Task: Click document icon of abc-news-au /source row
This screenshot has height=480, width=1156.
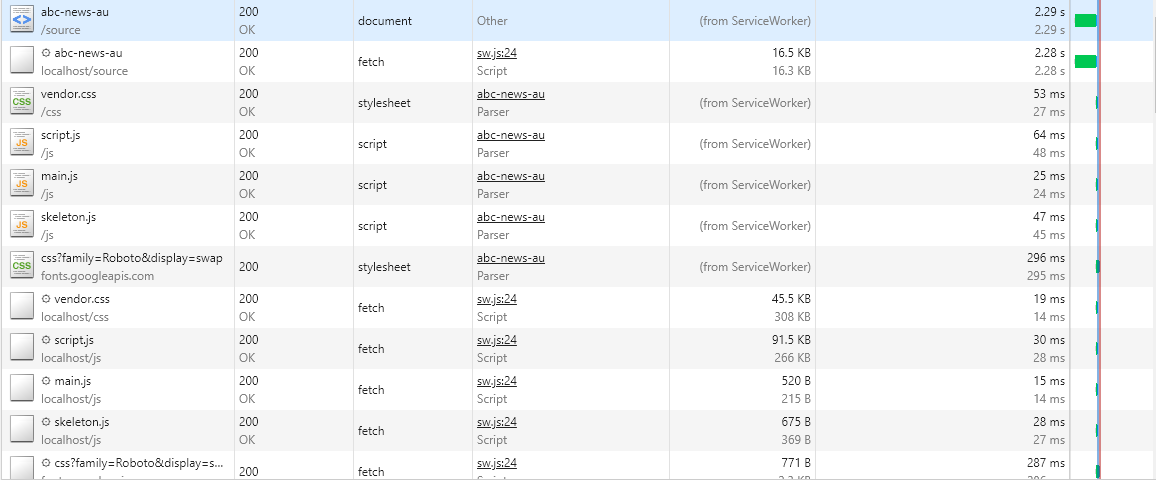Action: coord(21,19)
